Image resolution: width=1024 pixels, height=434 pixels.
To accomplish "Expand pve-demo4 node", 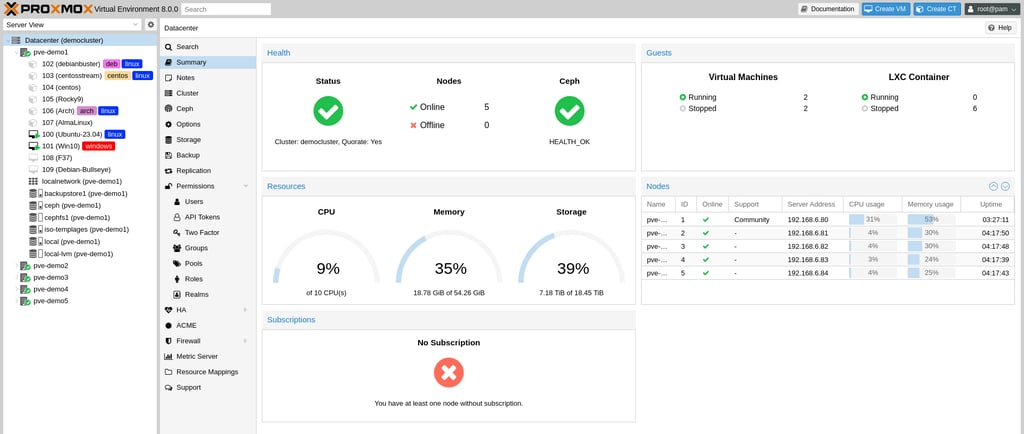I will [16, 290].
